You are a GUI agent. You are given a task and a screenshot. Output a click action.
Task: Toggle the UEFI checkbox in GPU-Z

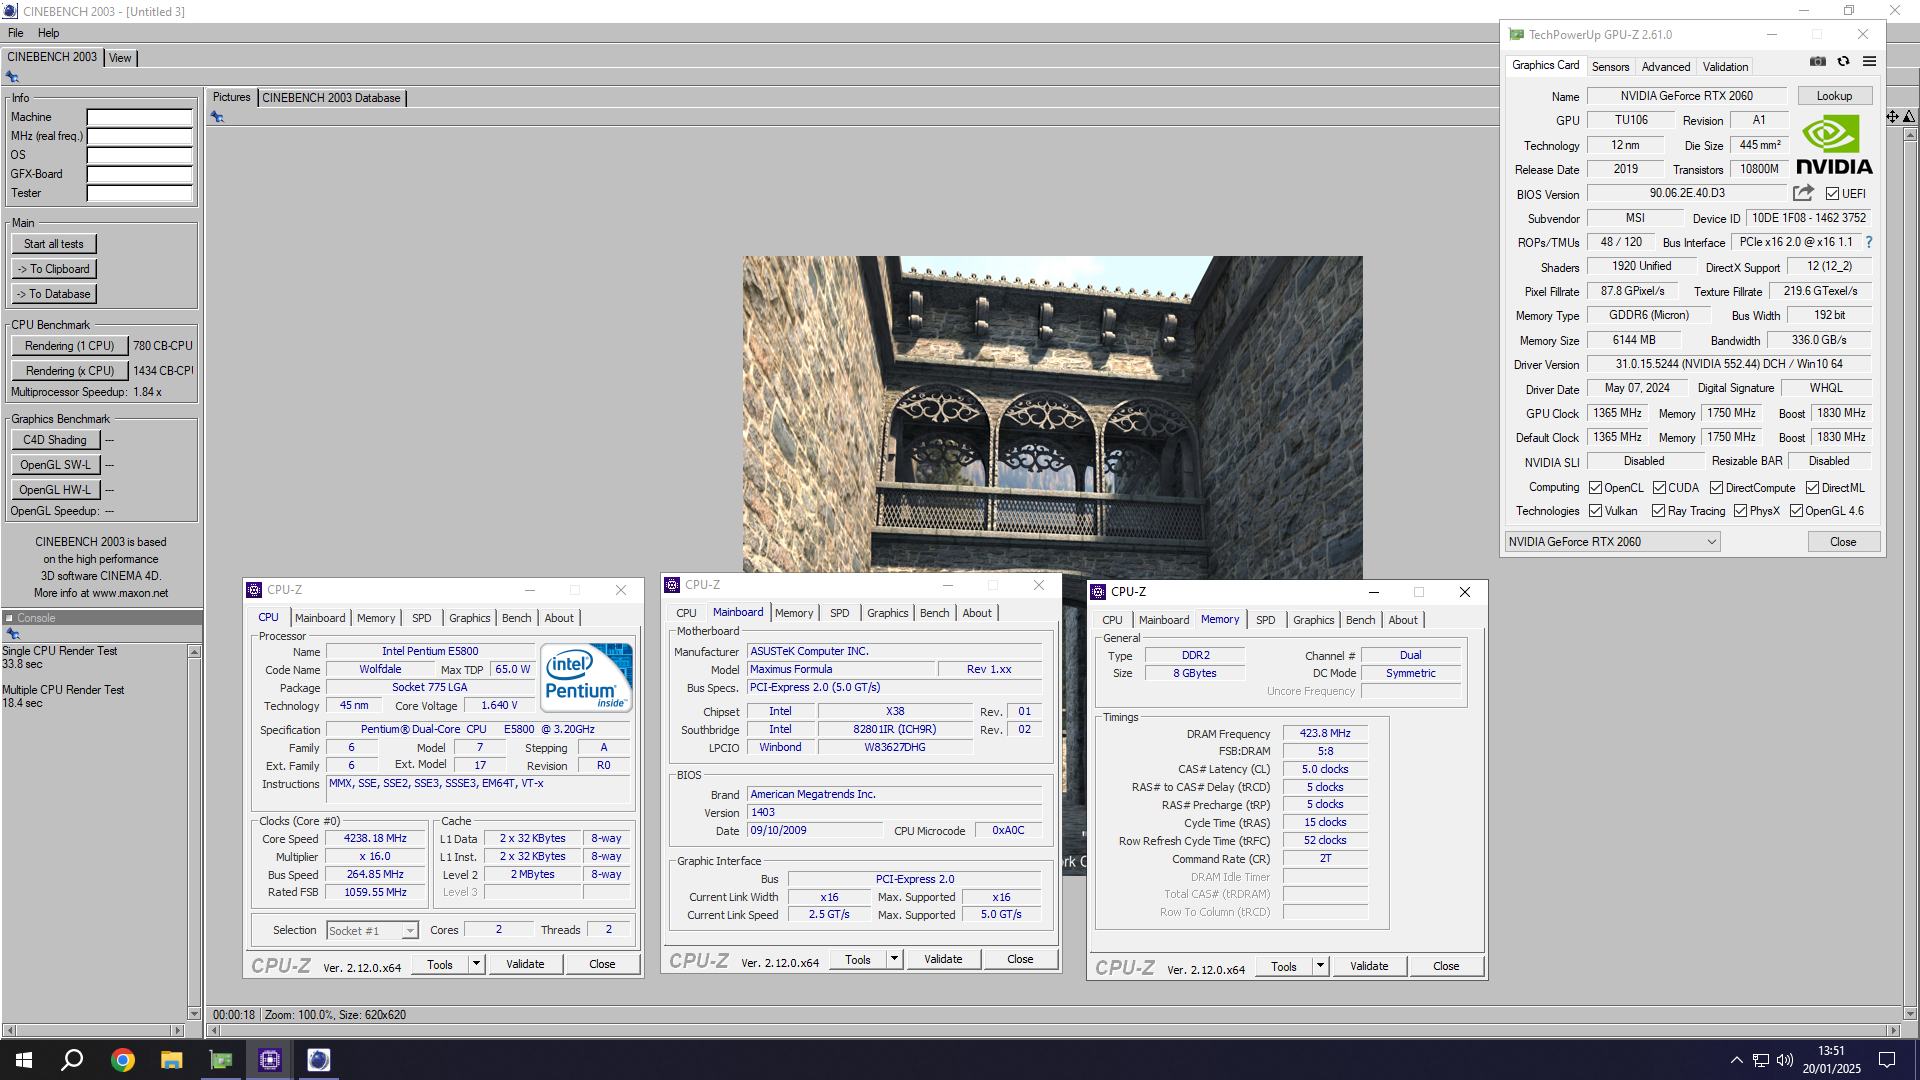tap(1832, 194)
